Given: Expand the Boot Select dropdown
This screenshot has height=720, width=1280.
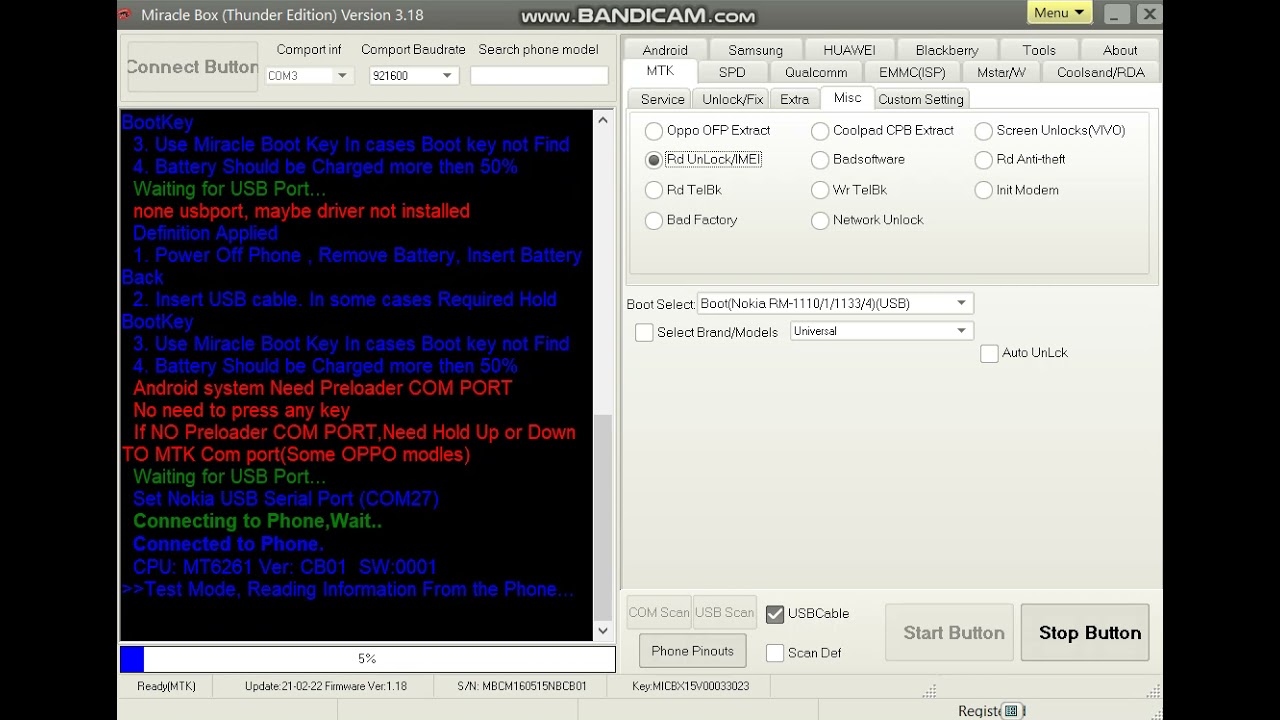Looking at the screenshot, I should pos(835,303).
